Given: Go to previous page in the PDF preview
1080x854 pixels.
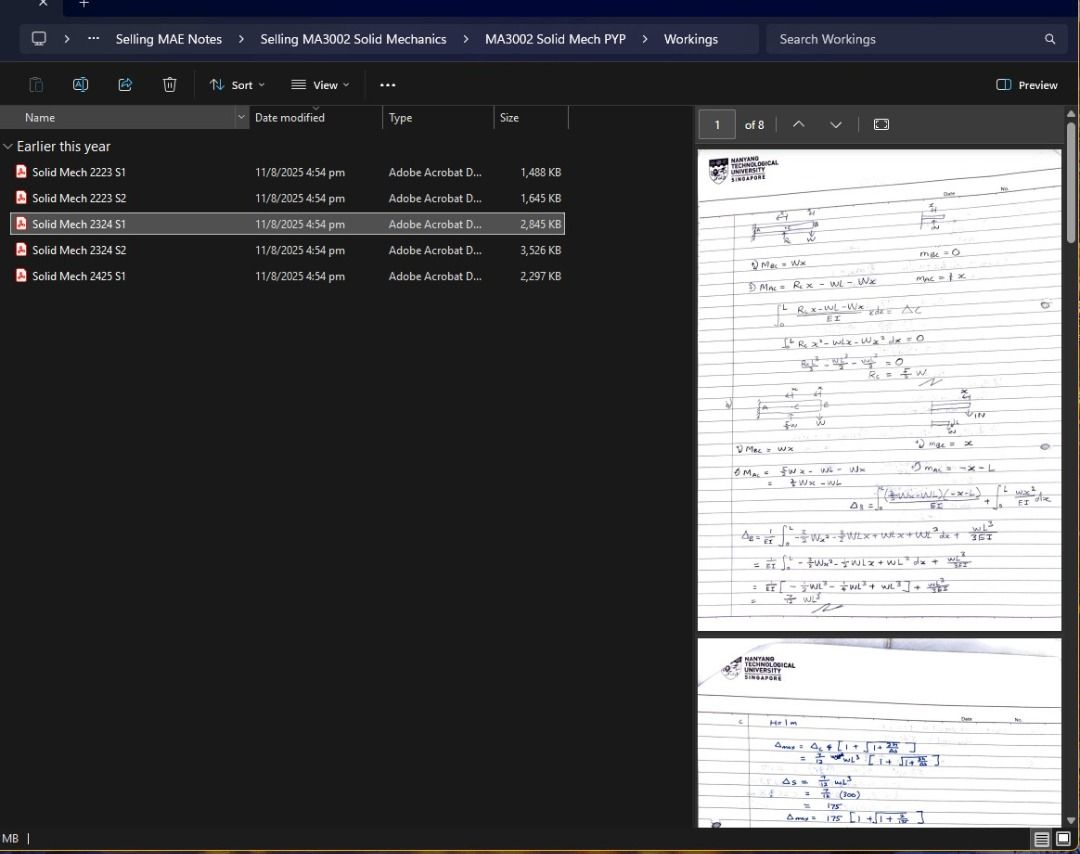Looking at the screenshot, I should [799, 124].
